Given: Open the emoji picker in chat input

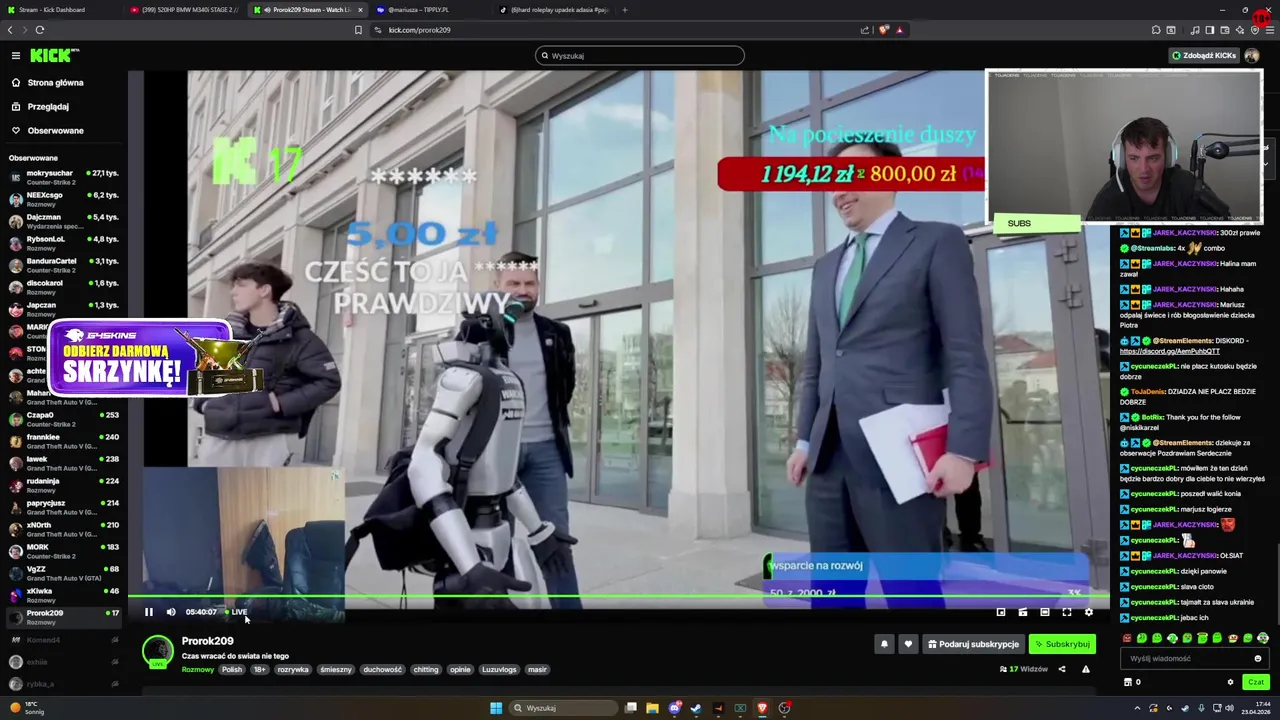Looking at the screenshot, I should (1258, 659).
